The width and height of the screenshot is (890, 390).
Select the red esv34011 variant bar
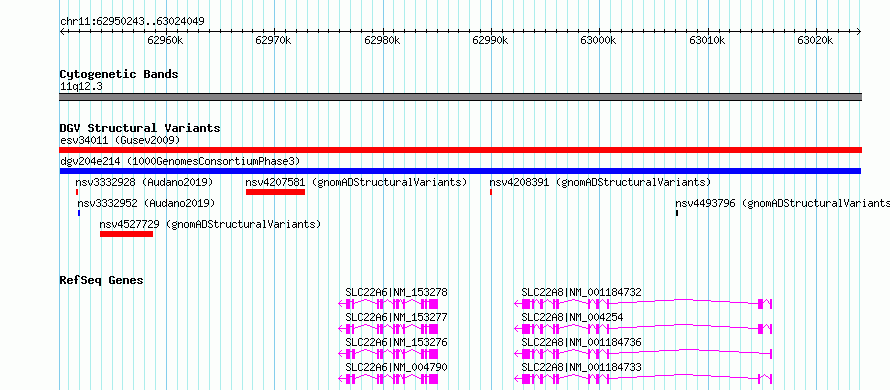[460, 150]
